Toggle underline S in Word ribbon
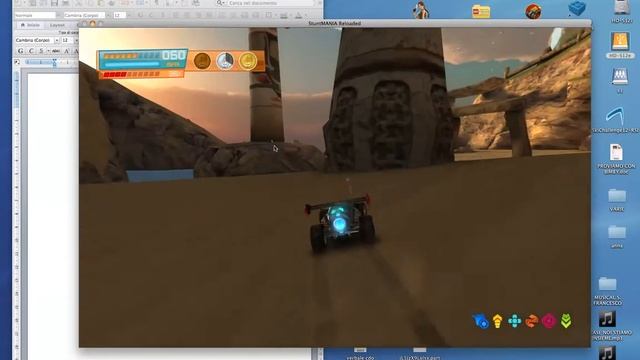This screenshot has height=360, width=640. pyautogui.click(x=41, y=51)
